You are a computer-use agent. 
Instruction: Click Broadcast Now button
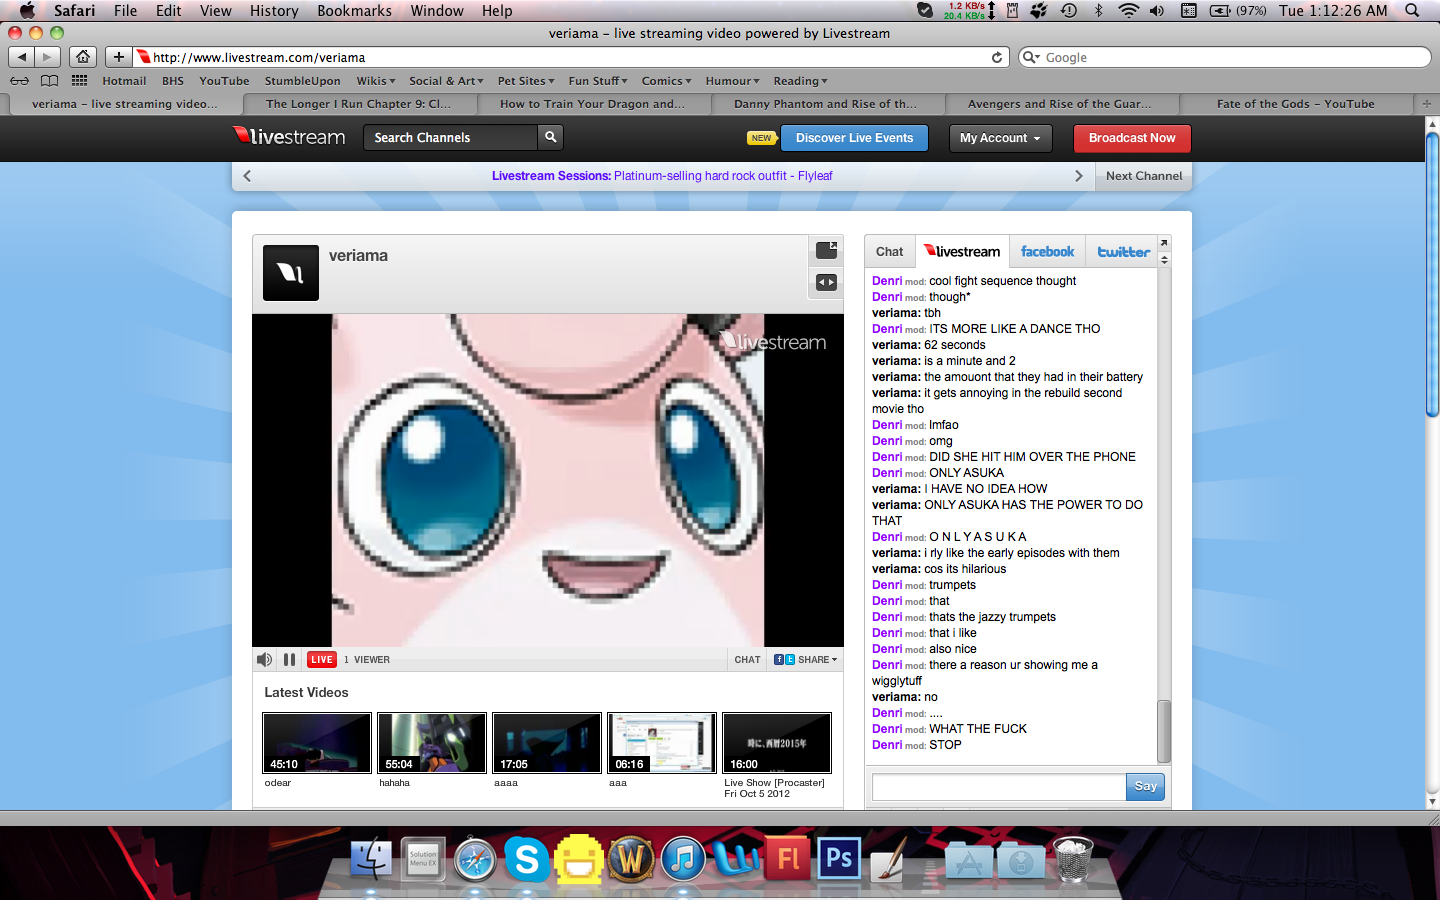pos(1132,138)
